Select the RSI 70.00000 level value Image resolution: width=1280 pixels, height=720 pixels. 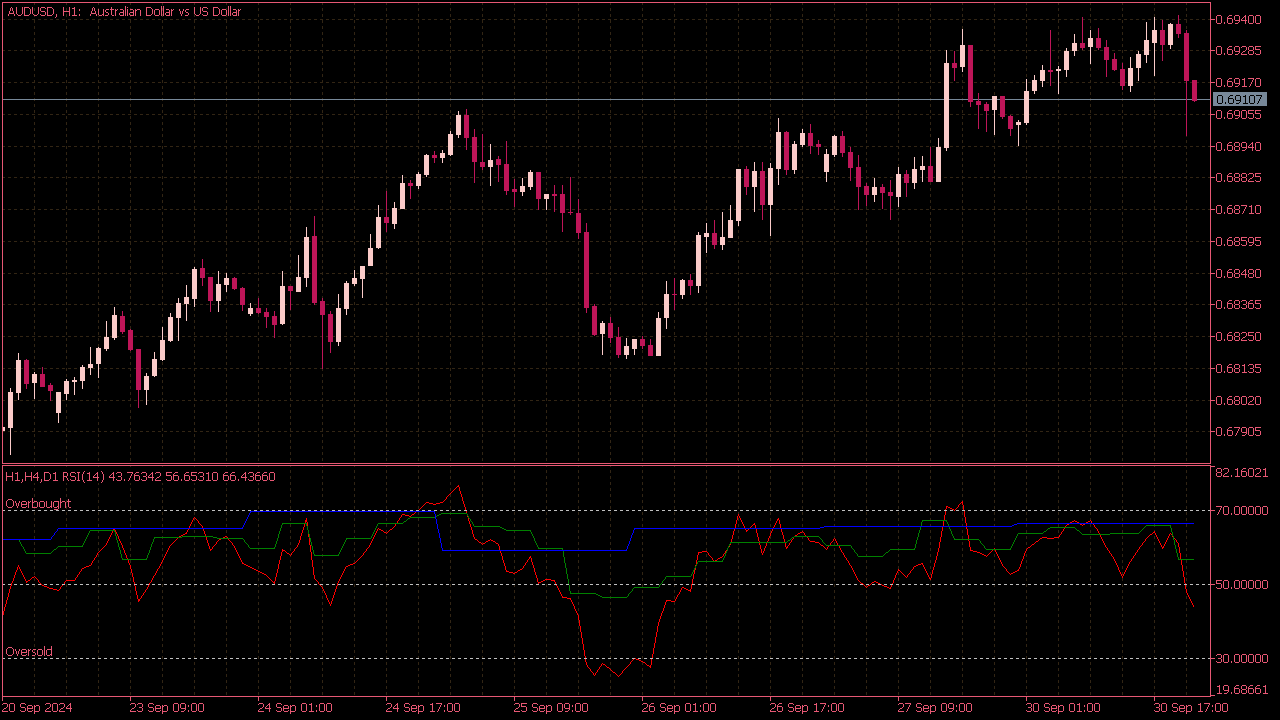point(1242,511)
